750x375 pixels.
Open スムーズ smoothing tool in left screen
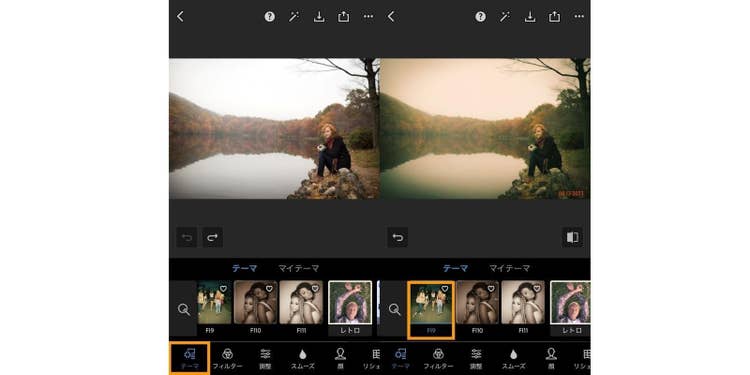pyautogui.click(x=303, y=359)
